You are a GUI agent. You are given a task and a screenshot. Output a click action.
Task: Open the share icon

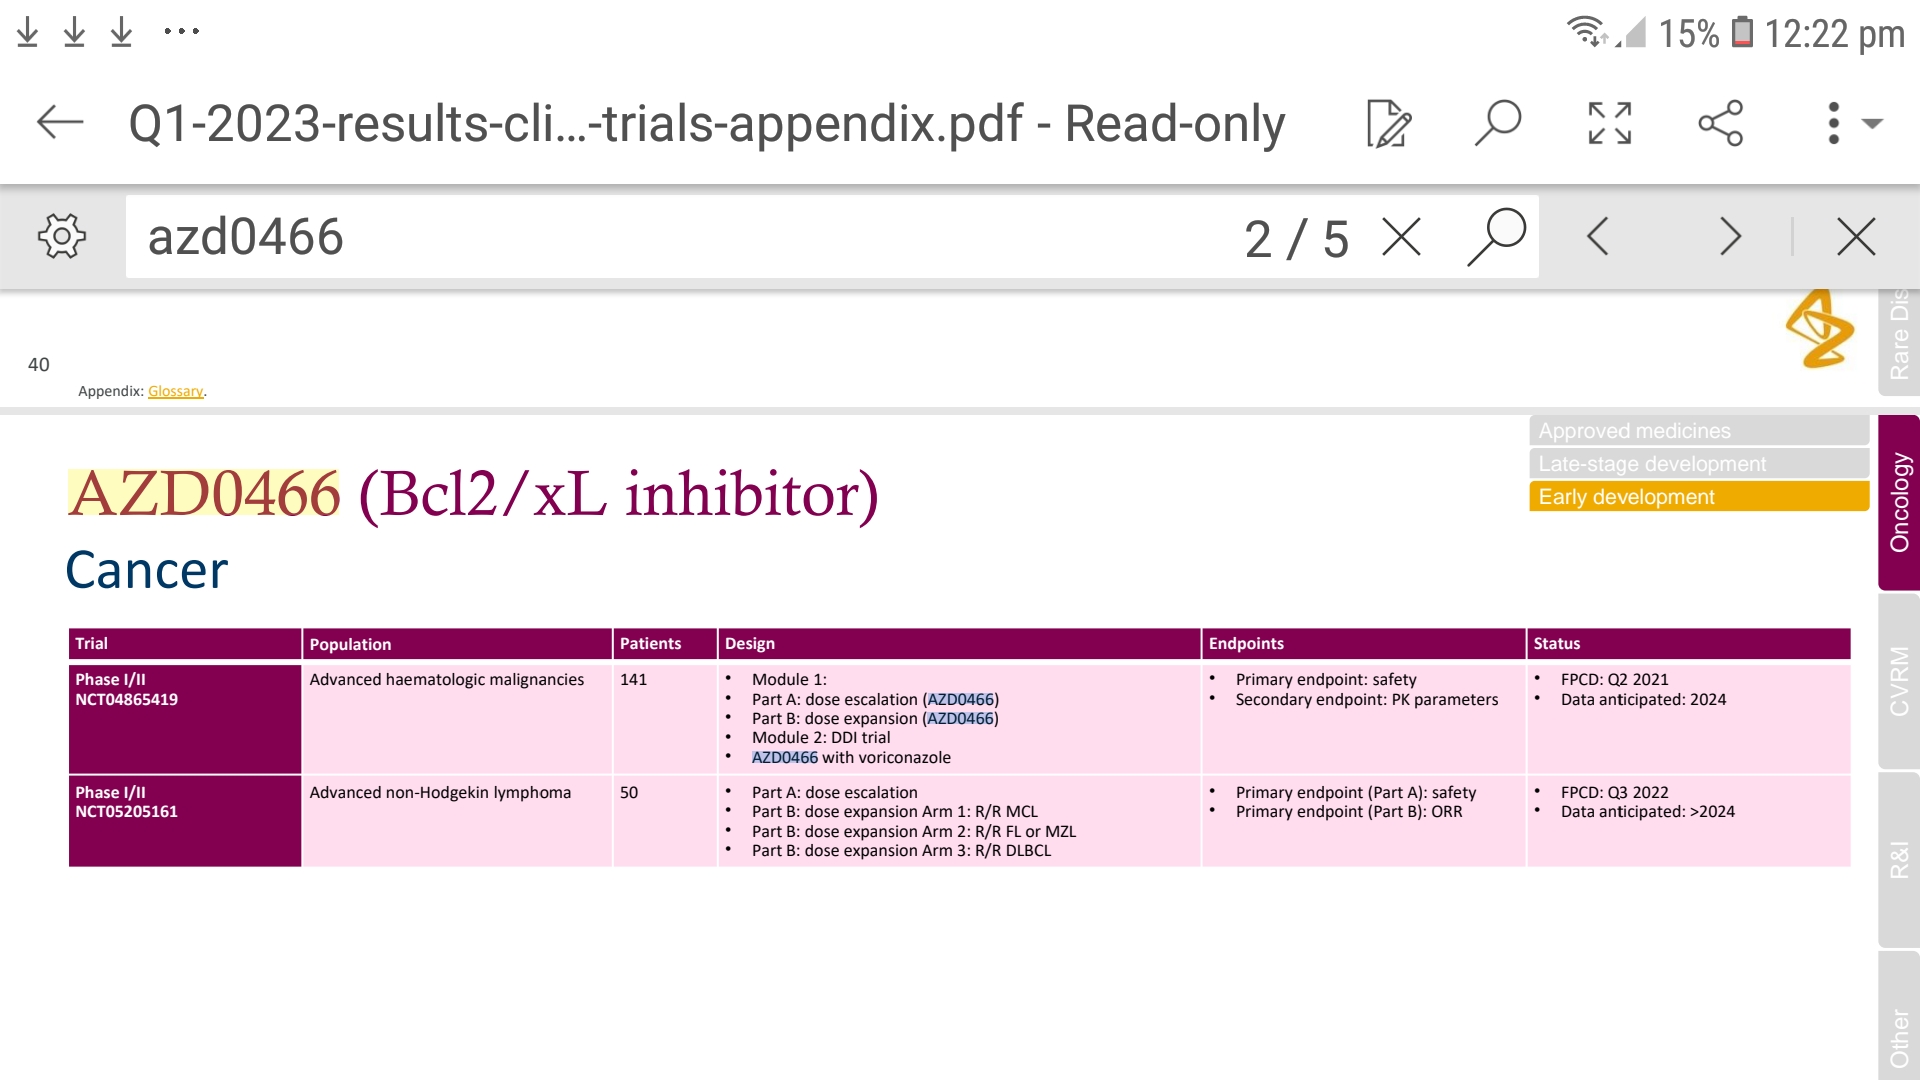coord(1721,123)
